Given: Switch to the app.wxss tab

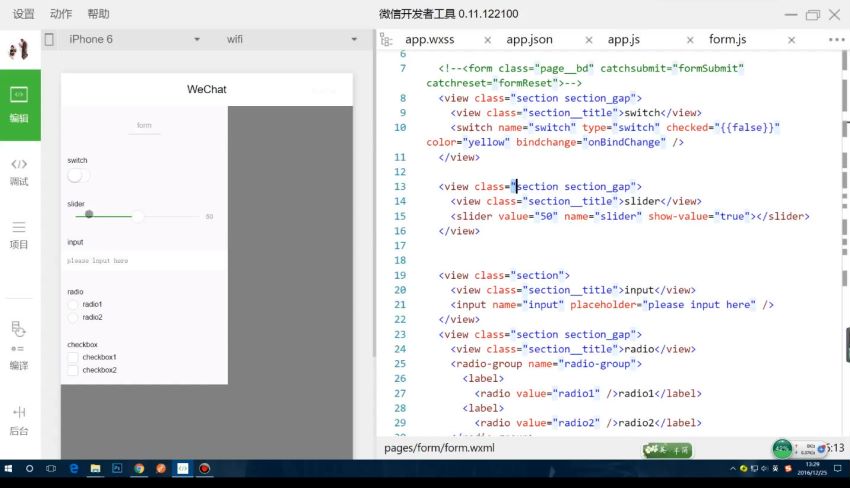Looking at the screenshot, I should (x=430, y=40).
